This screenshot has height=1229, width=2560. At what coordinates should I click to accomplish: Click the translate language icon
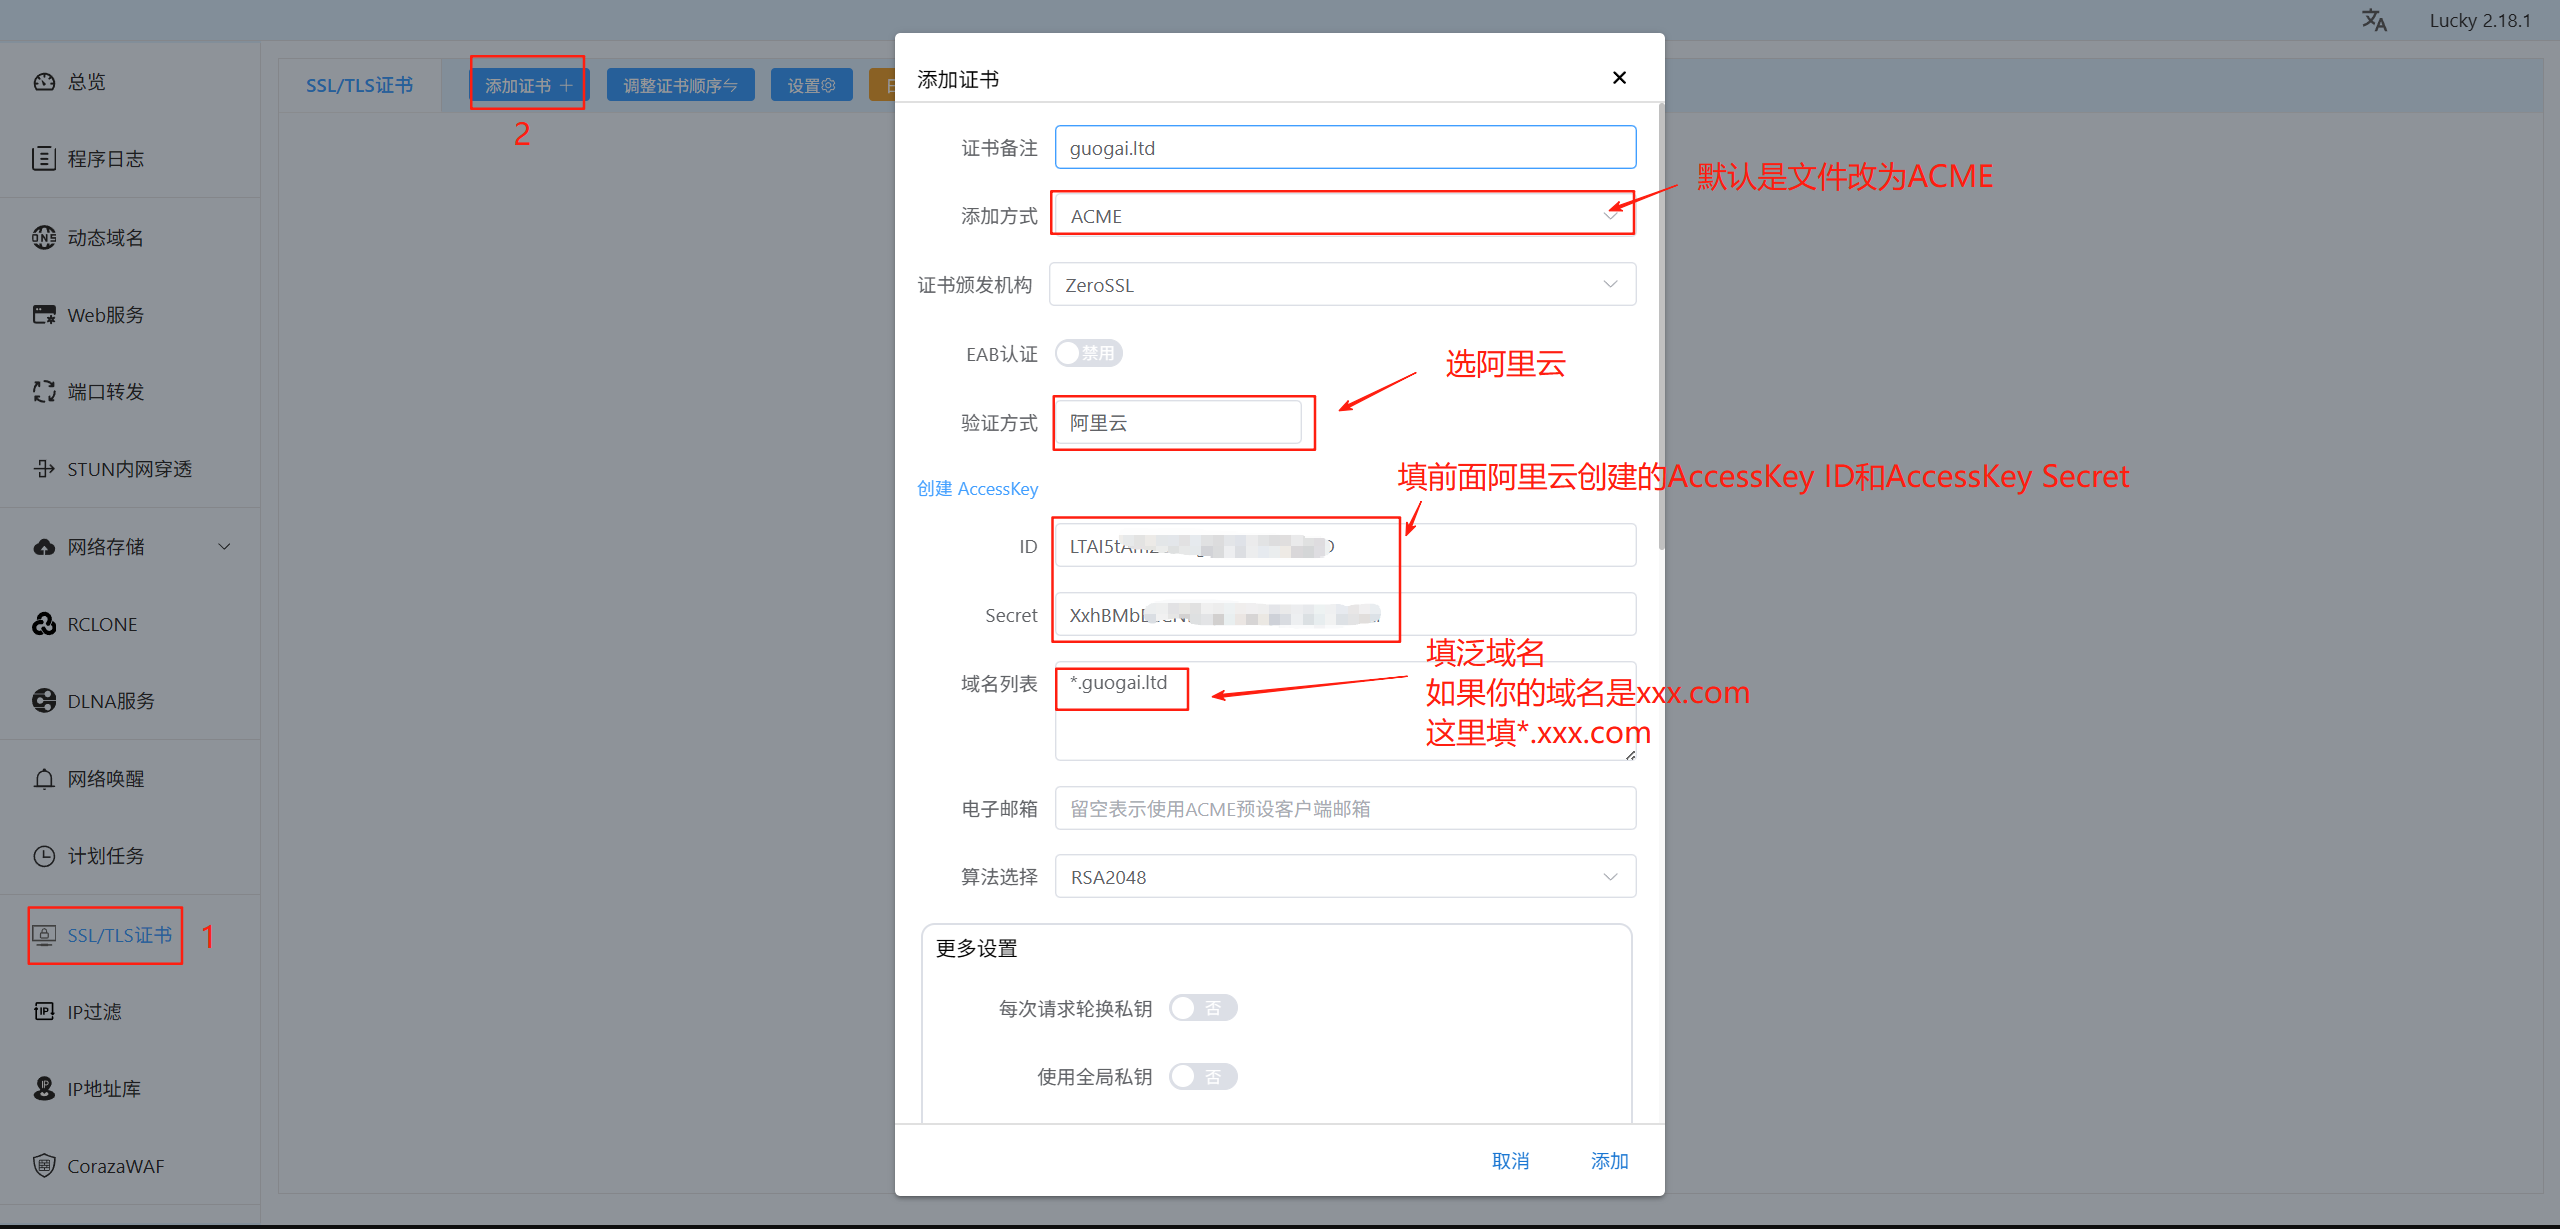[2373, 20]
